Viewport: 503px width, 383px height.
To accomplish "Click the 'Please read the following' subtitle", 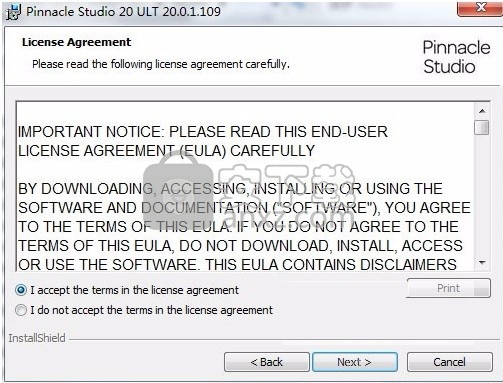I will point(161,64).
